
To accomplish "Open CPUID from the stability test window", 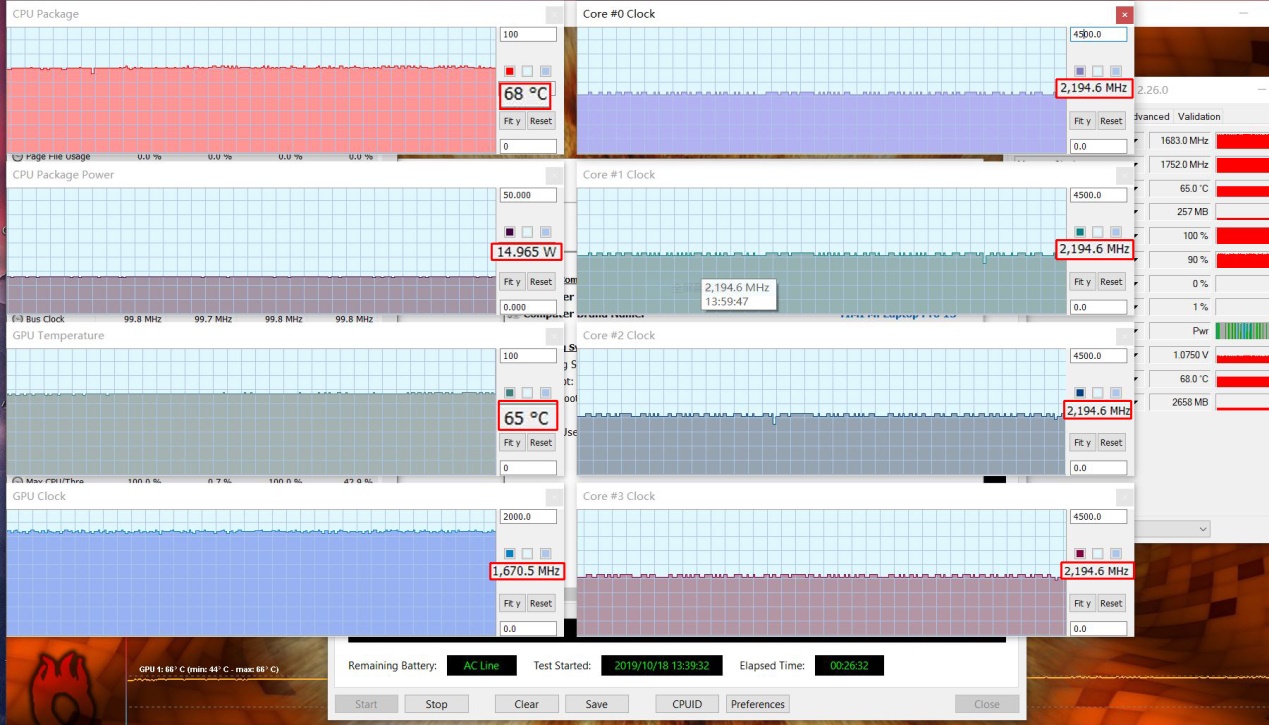I will click(x=687, y=704).
